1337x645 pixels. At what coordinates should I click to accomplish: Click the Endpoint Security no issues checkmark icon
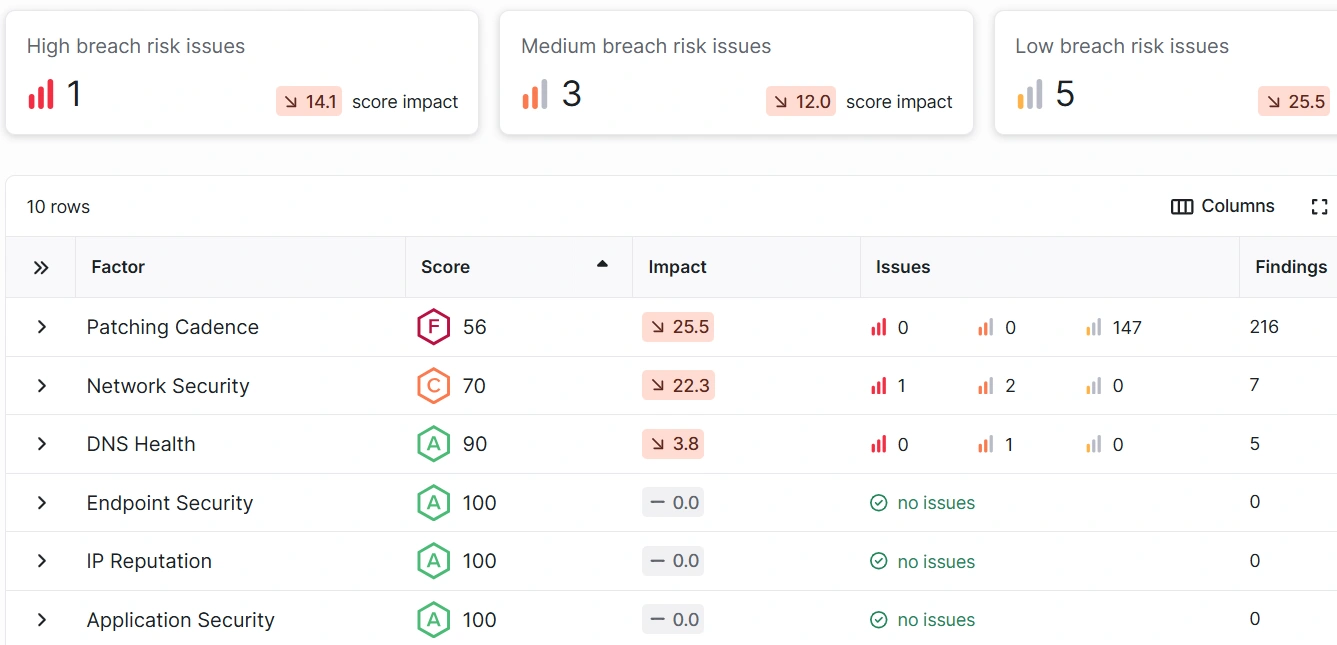879,503
